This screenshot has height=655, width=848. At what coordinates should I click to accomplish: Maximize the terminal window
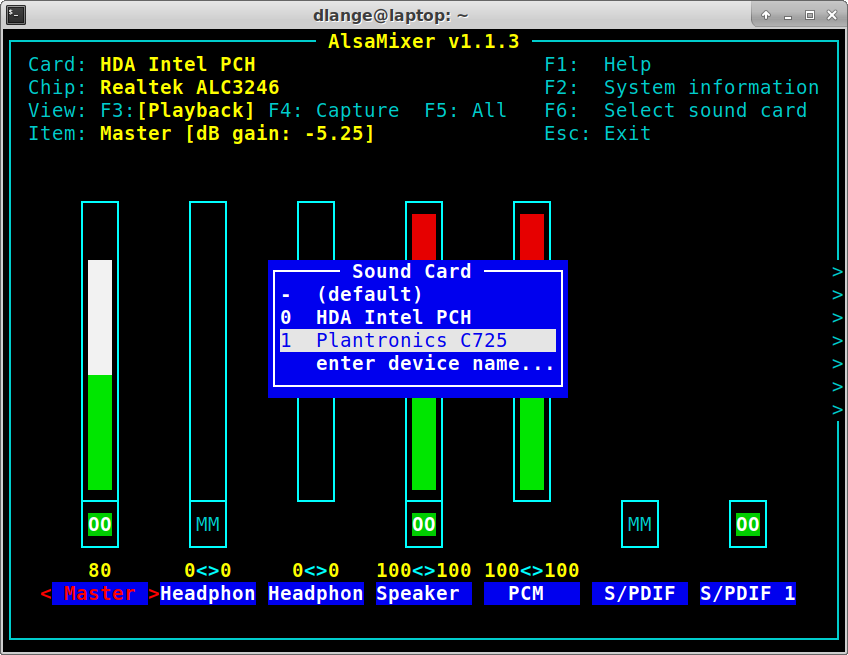[x=810, y=15]
